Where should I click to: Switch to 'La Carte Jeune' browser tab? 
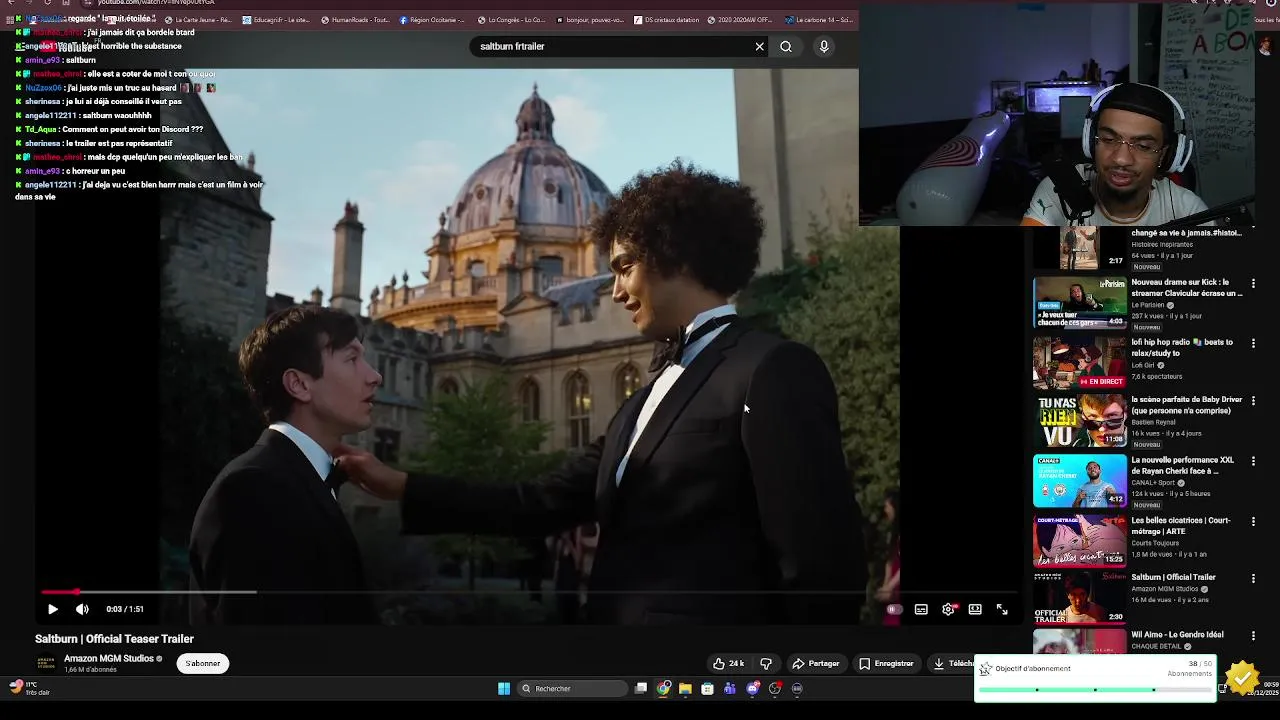point(198,19)
